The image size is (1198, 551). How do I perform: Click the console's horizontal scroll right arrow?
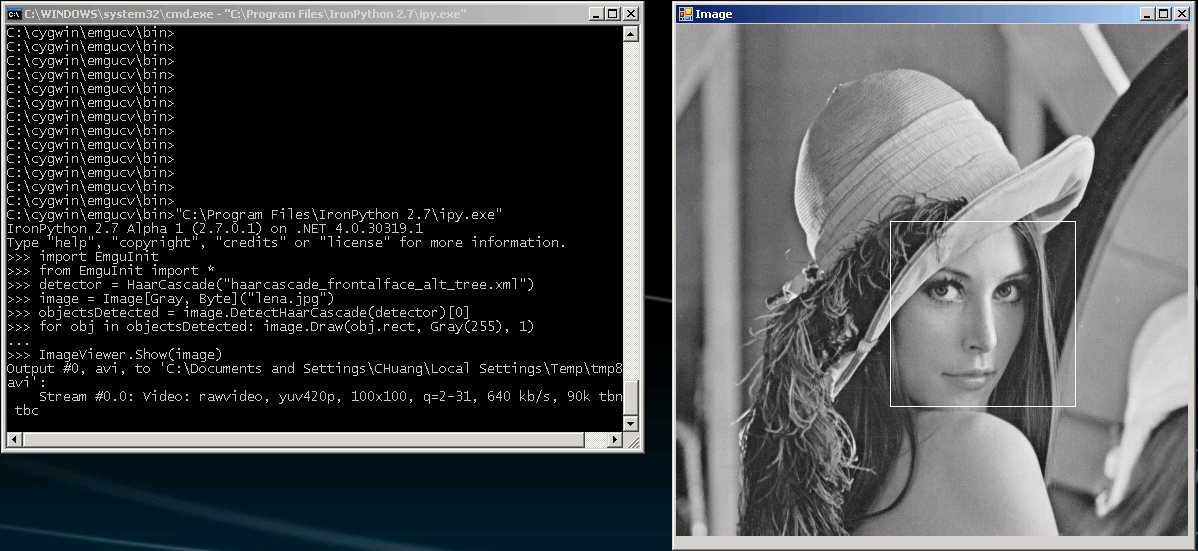pos(615,439)
